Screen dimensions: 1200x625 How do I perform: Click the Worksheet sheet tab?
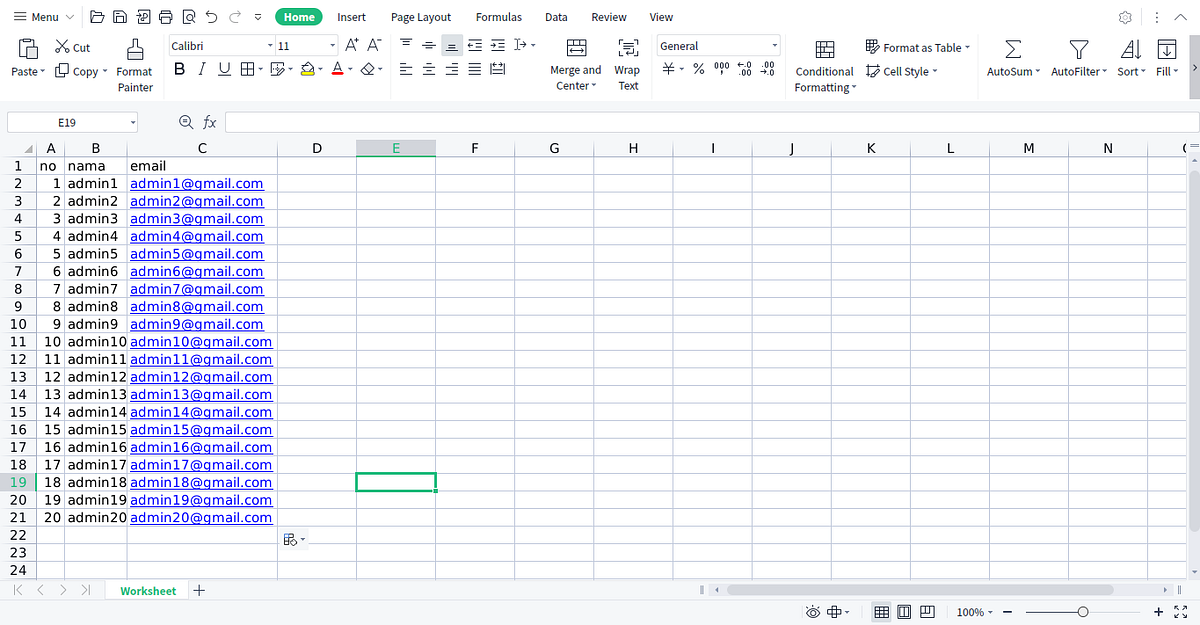coord(146,590)
